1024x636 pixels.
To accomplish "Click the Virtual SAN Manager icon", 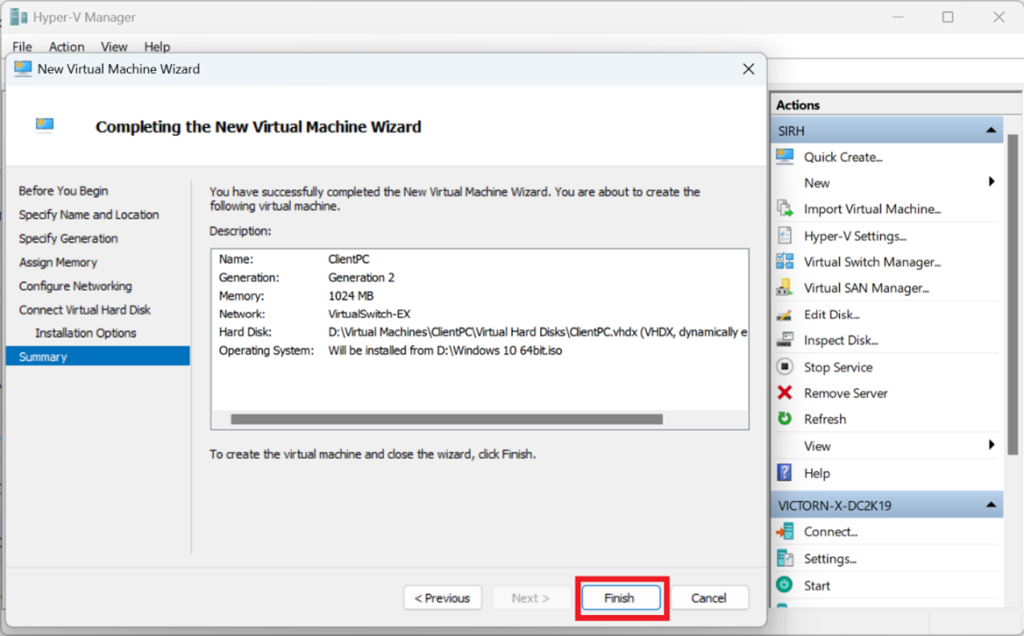I will click(785, 288).
